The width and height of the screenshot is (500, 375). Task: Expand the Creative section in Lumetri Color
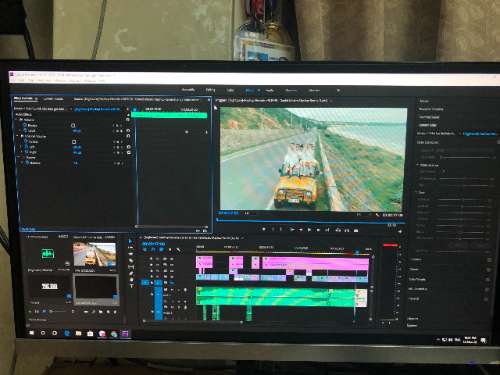click(416, 259)
